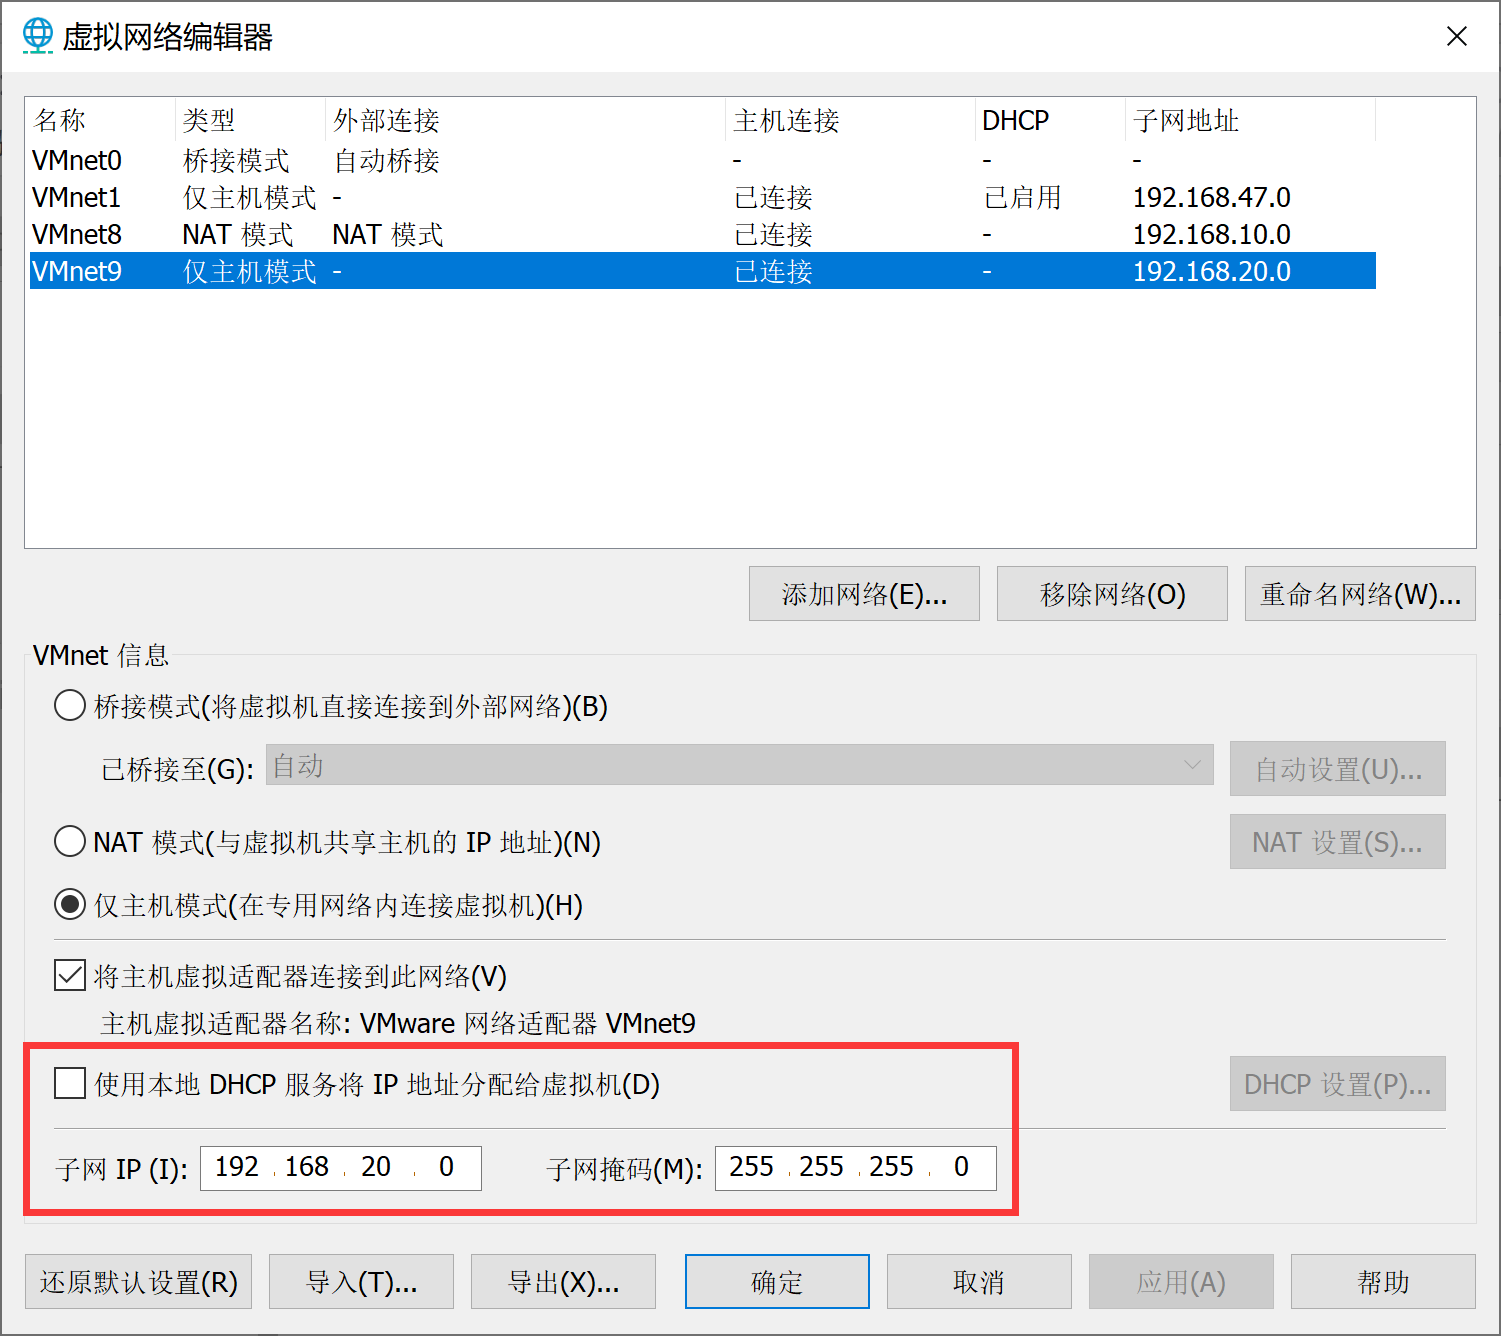Click subnet address 192.168.20.0
Image resolution: width=1501 pixels, height=1336 pixels.
[1212, 271]
